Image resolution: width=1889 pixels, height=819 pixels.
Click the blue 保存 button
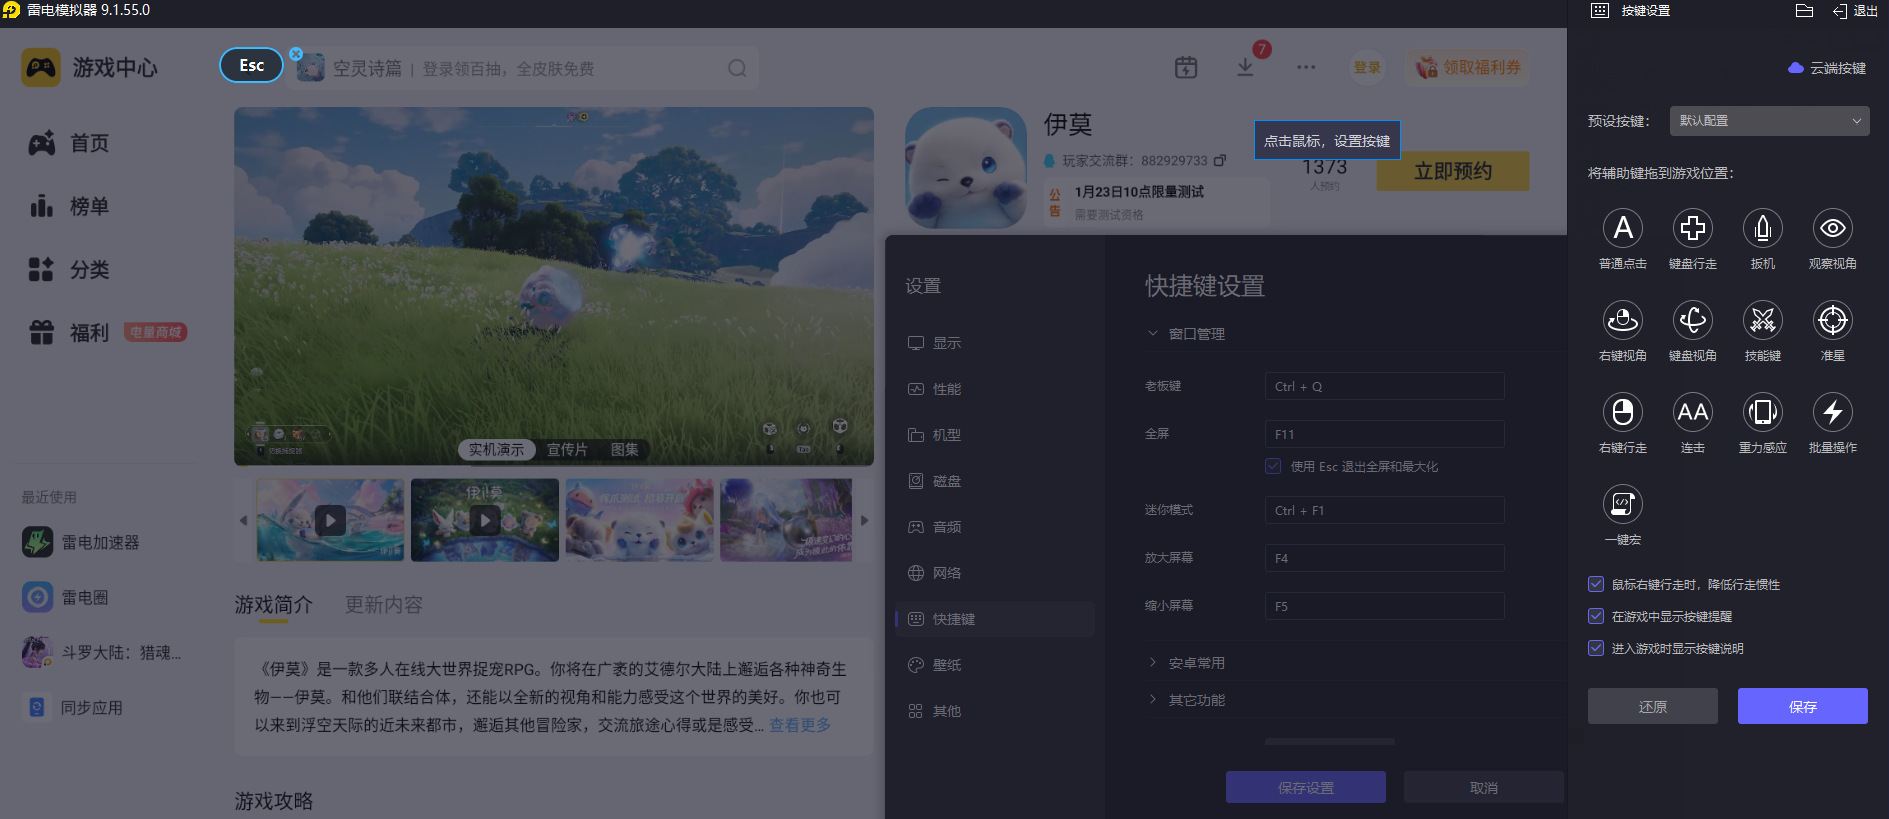pos(1802,706)
